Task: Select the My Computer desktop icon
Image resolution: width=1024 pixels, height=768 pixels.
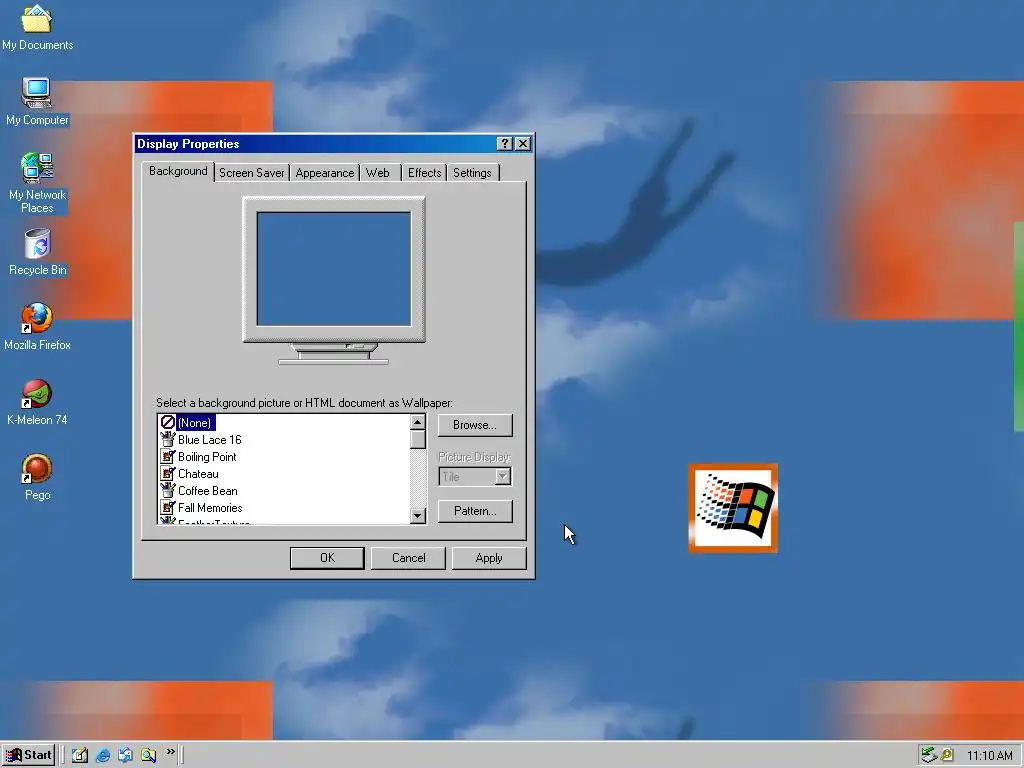Action: 37,102
